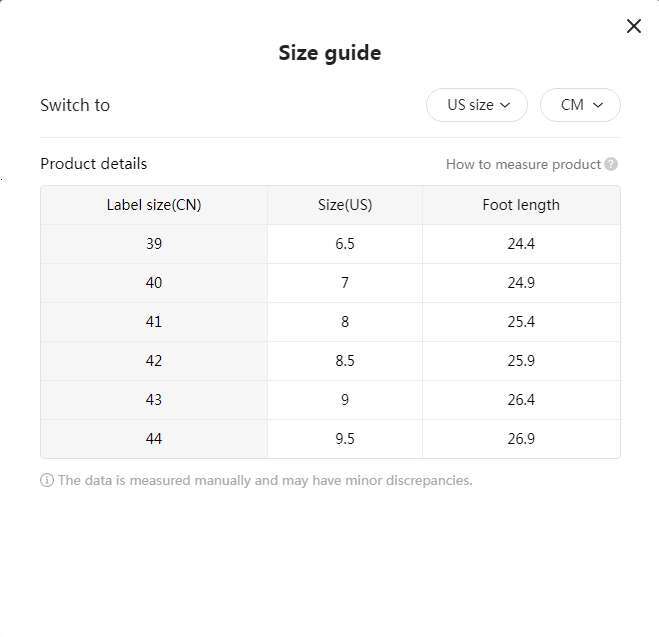Click the question mark help icon

(611, 164)
